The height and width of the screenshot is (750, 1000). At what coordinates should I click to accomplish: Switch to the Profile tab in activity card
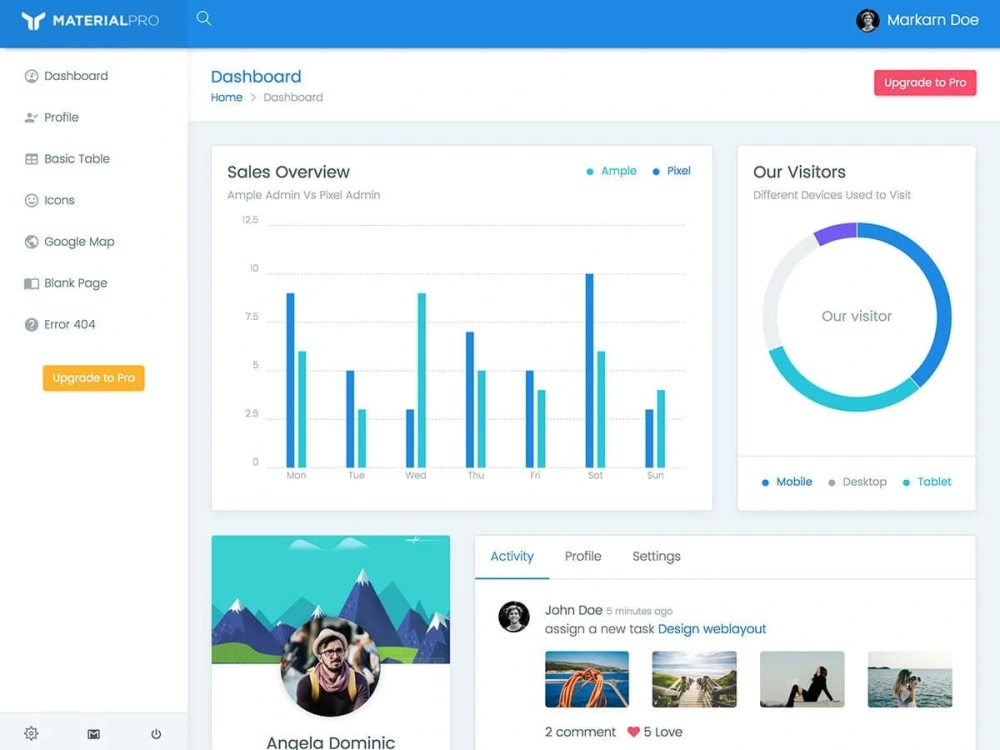[583, 557]
